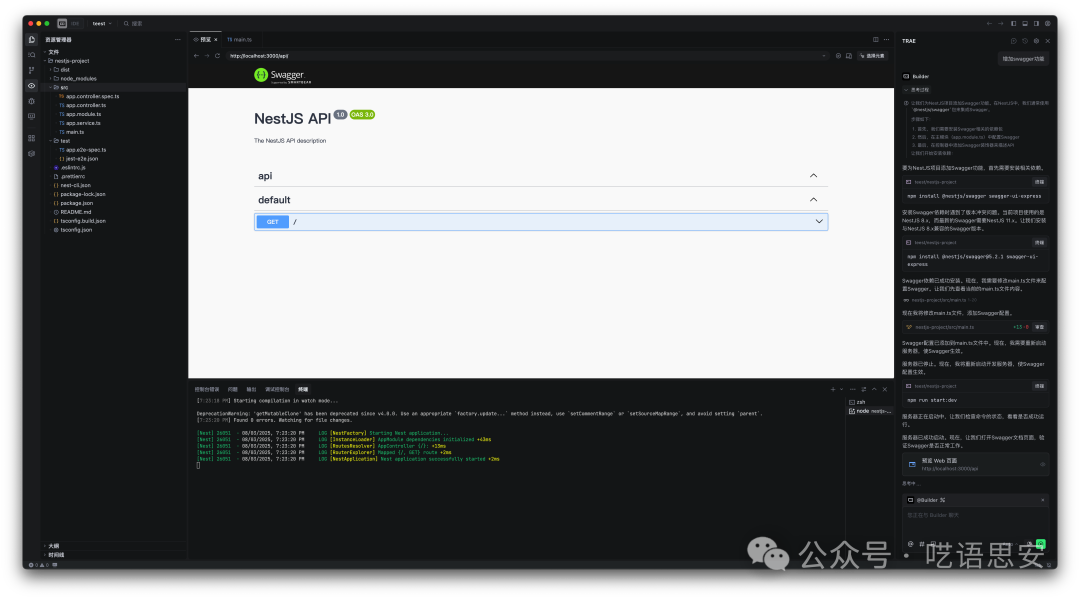The image size is (1080, 599).
Task: Toggle the bottom panel layout icon
Action: pyautogui.click(x=1024, y=23)
